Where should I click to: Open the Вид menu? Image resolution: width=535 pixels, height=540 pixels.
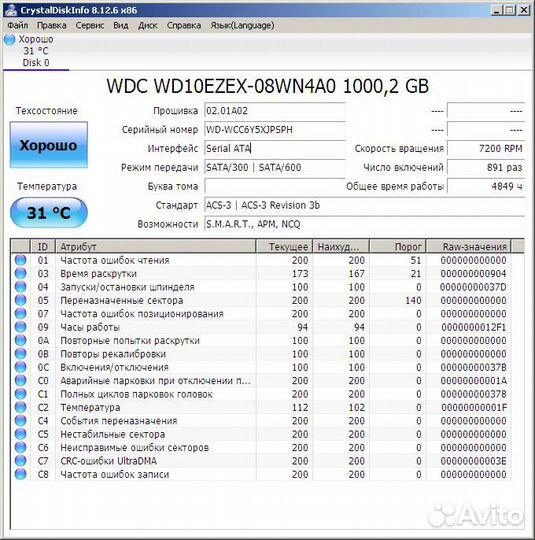coord(121,25)
